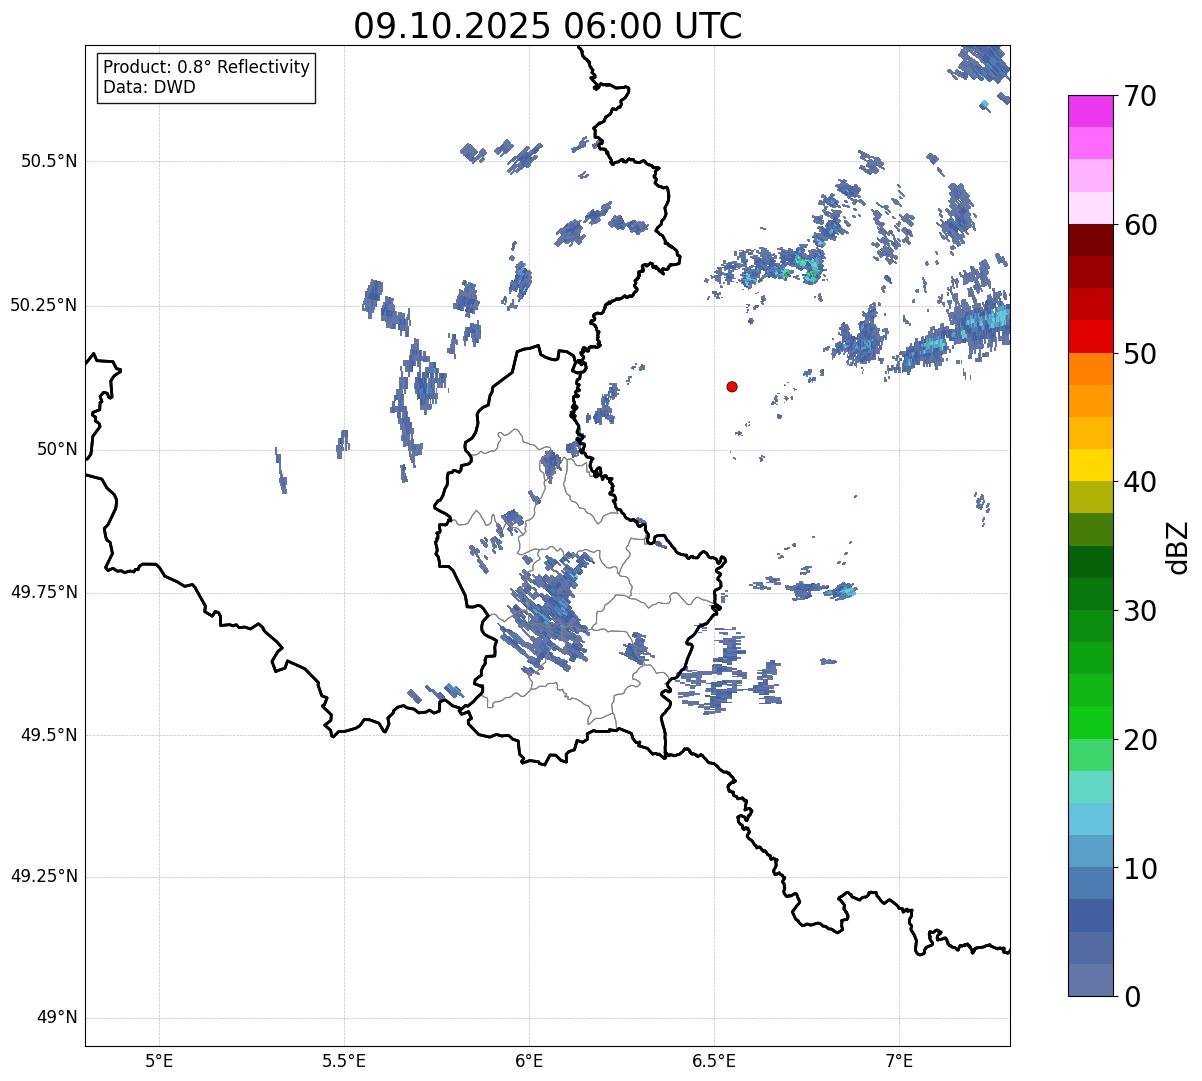
Task: Click the magenta top colorbar segment
Action: pyautogui.click(x=1091, y=111)
